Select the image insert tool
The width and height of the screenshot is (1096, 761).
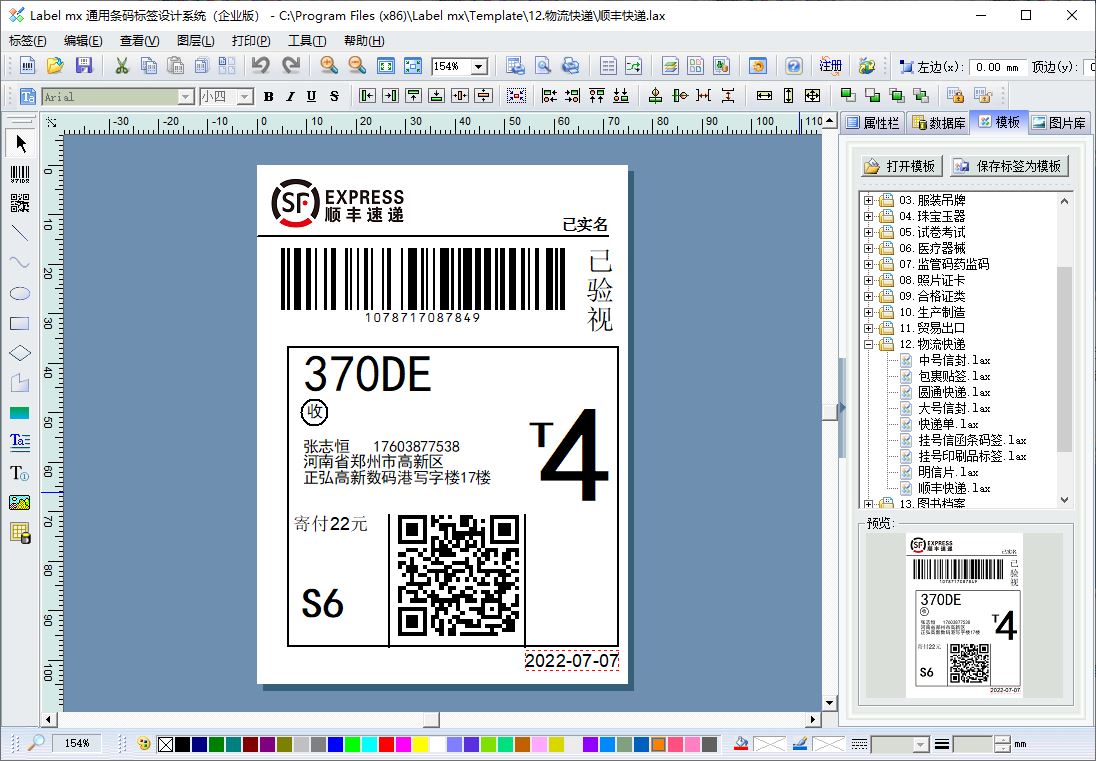tap(20, 502)
